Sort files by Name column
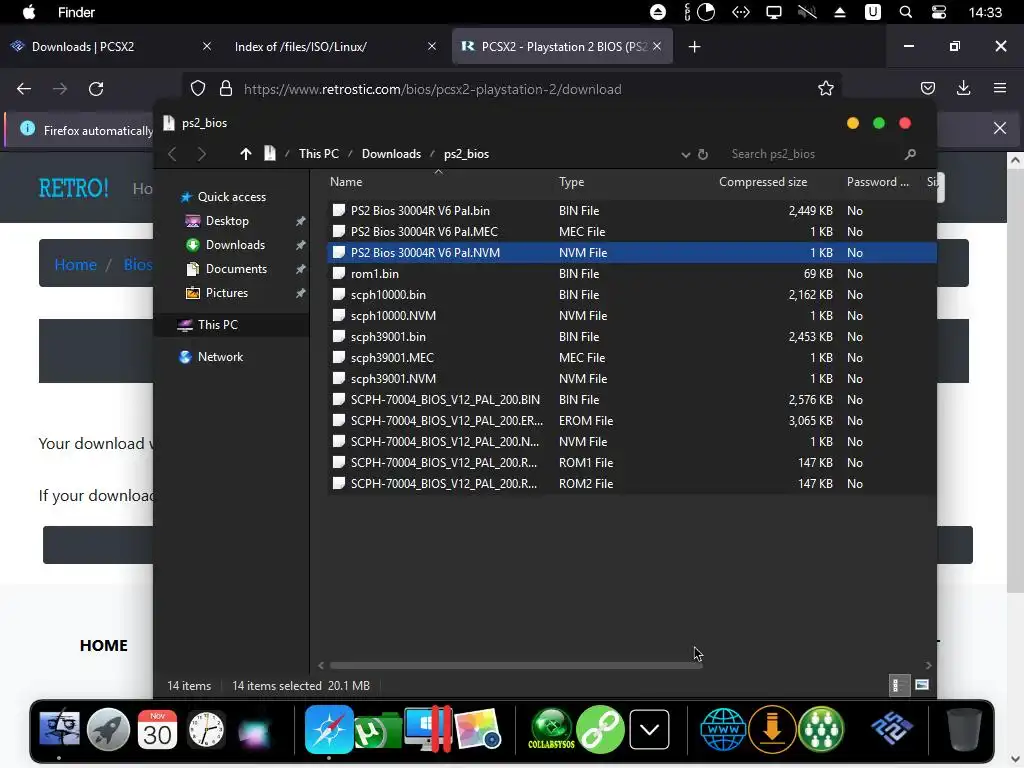Image resolution: width=1024 pixels, height=768 pixels. pos(346,182)
